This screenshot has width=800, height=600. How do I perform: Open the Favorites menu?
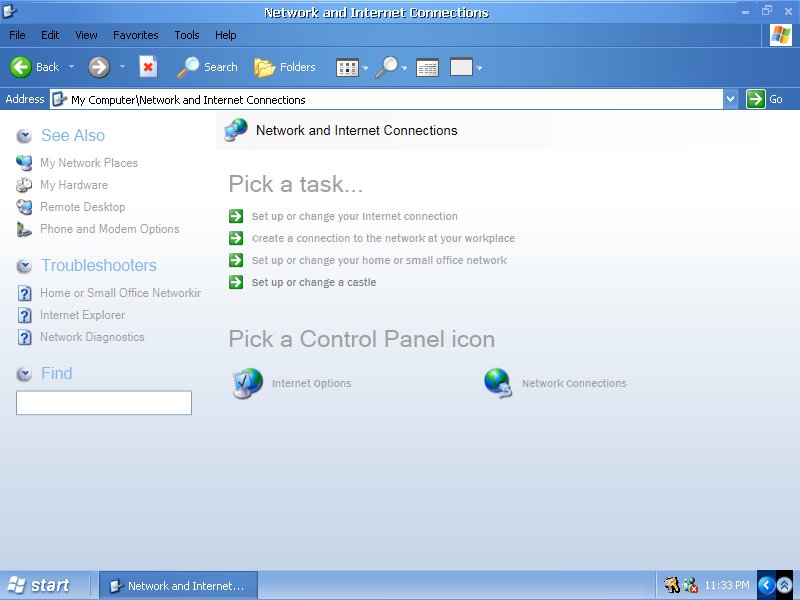[x=135, y=35]
